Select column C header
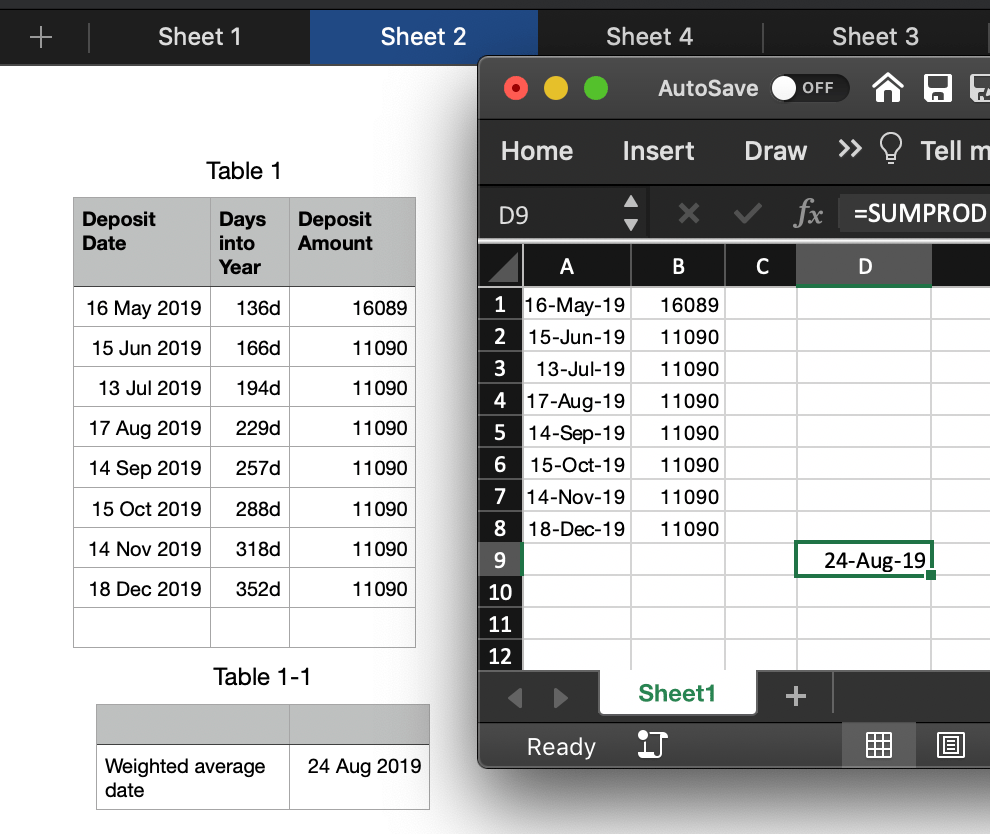 761,266
